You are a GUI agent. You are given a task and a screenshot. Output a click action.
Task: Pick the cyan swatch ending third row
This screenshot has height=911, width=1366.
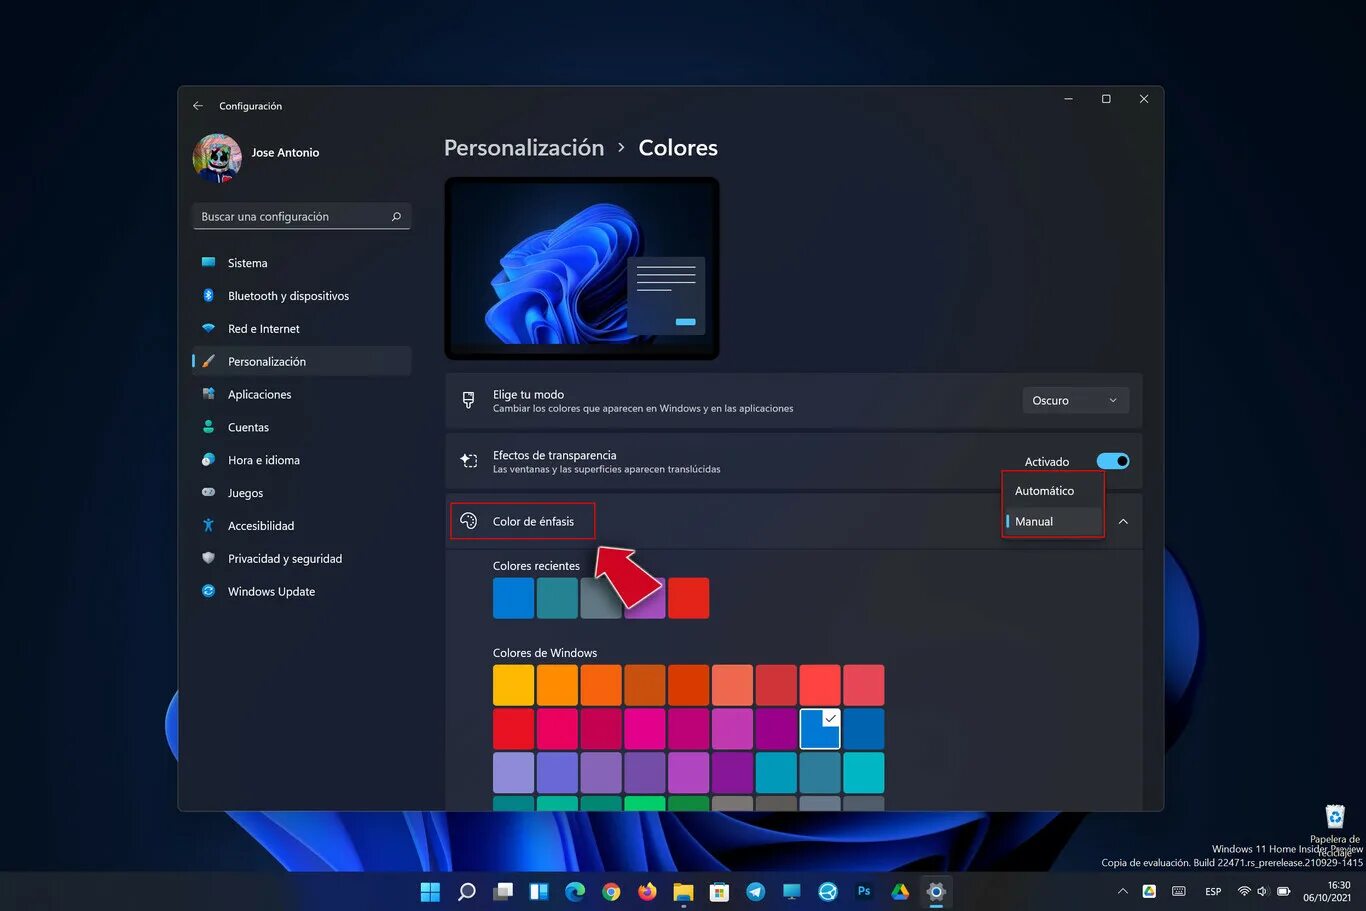tap(864, 773)
